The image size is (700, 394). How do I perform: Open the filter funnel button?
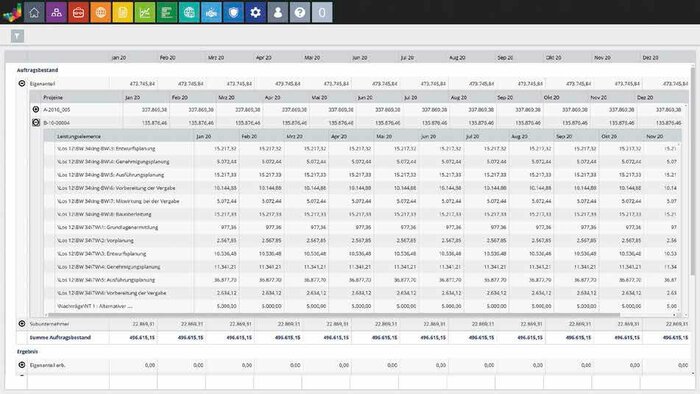(x=17, y=36)
